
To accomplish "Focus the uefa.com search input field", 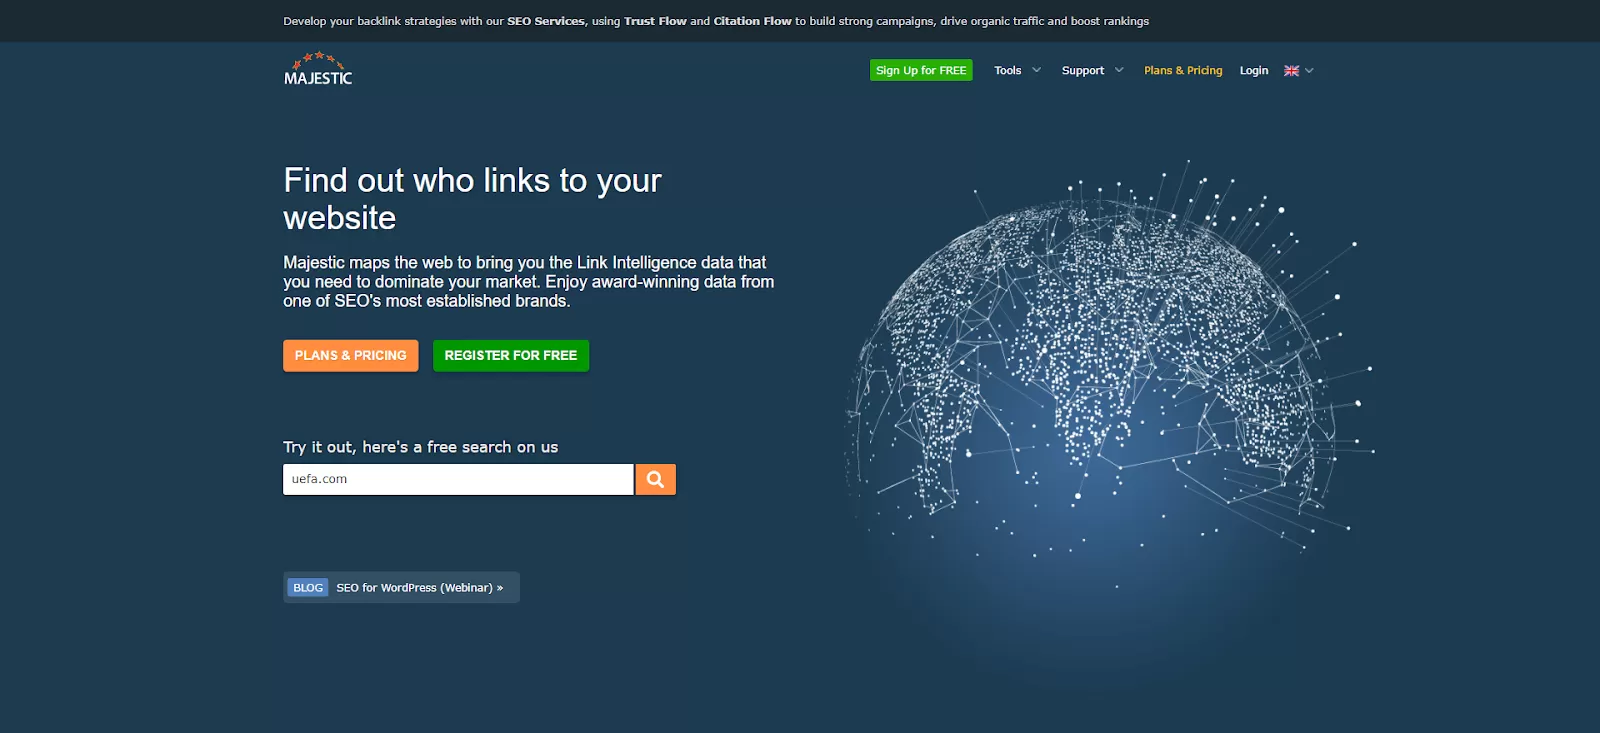I will [x=458, y=479].
